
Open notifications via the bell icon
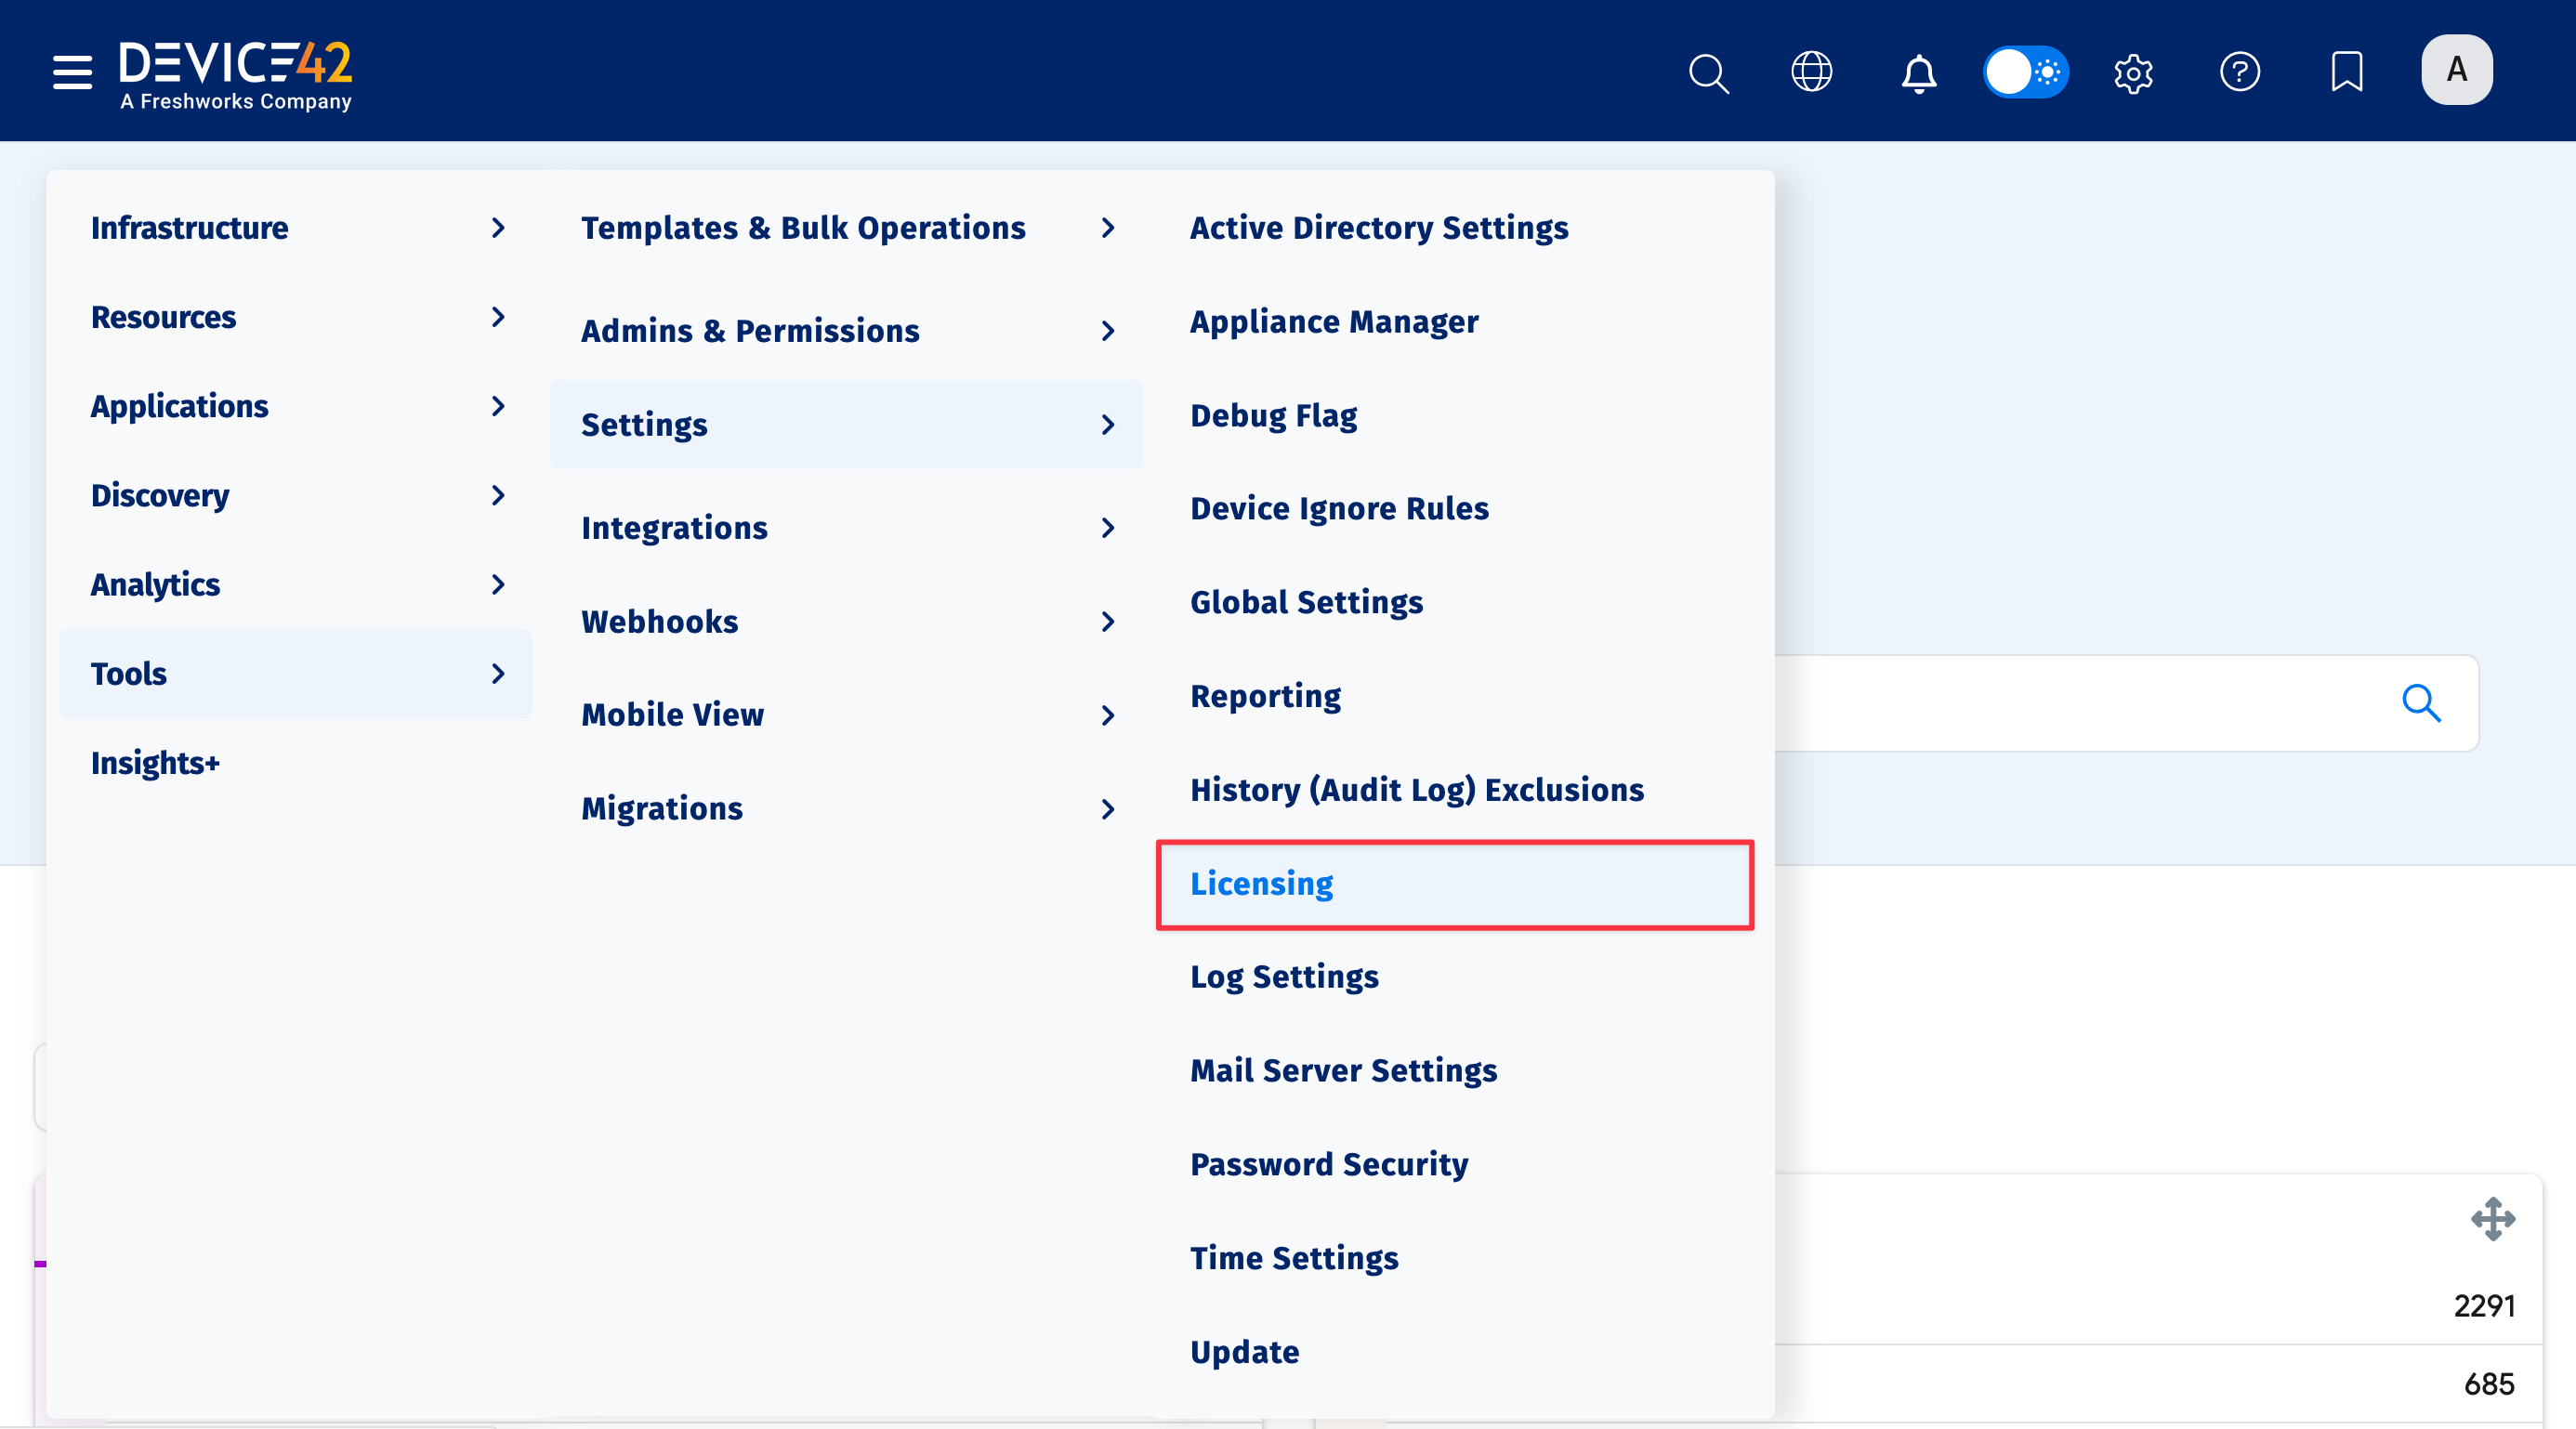click(1918, 72)
